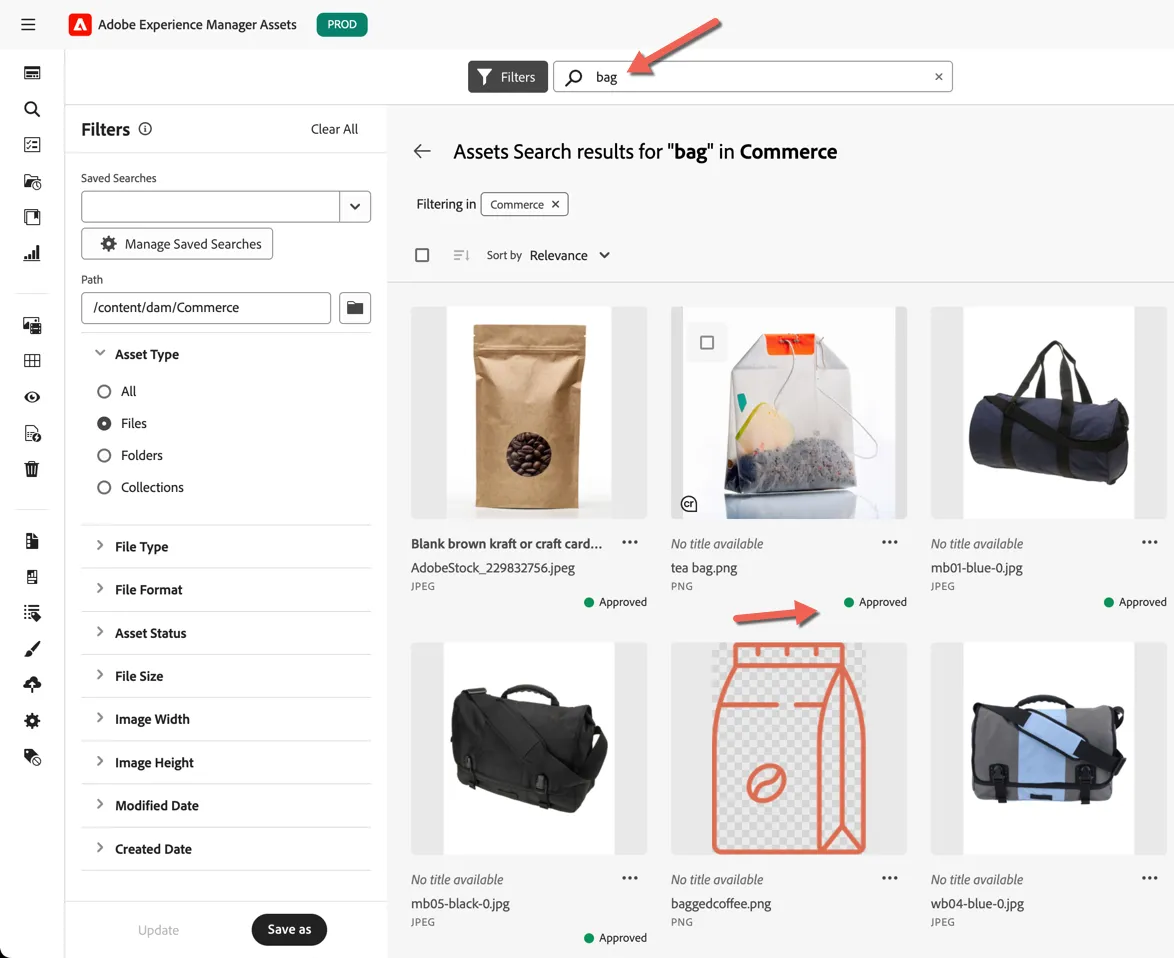This screenshot has width=1174, height=958.
Task: Open the checklist tasks icon in sidebar
Action: 31,144
